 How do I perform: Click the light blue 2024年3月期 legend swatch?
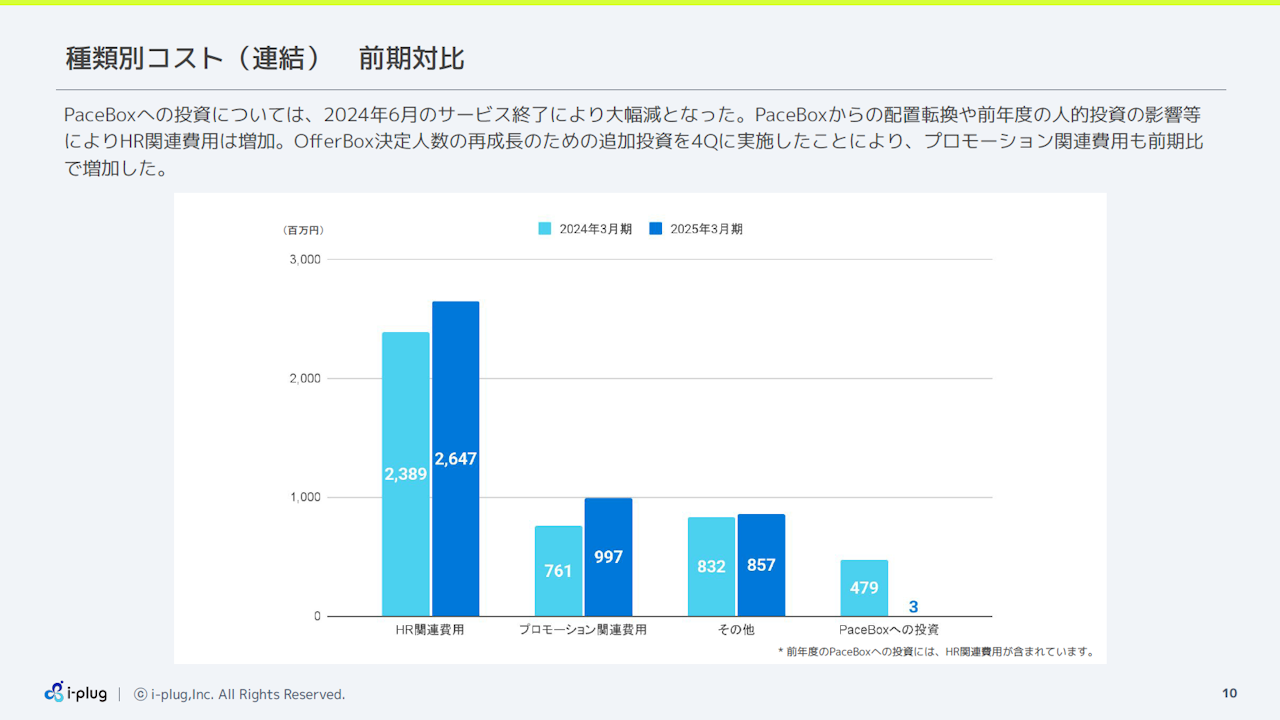click(x=545, y=228)
